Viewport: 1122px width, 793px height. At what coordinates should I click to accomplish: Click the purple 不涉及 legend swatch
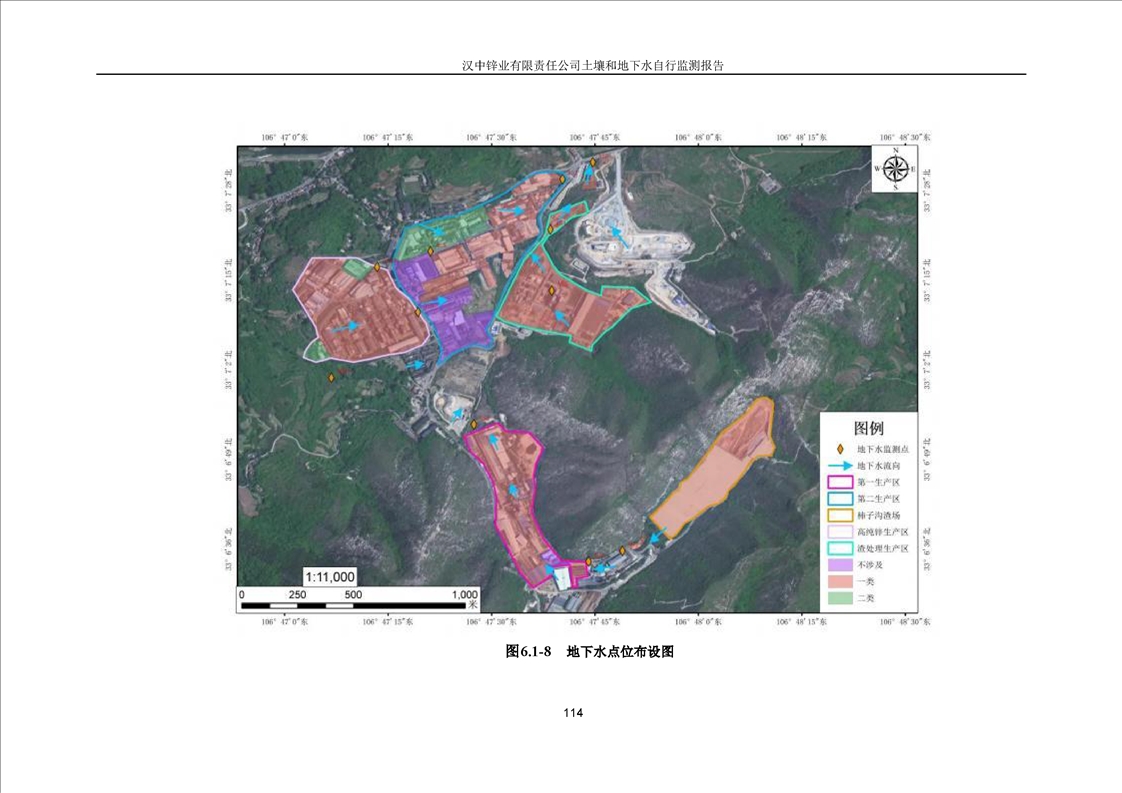point(840,565)
